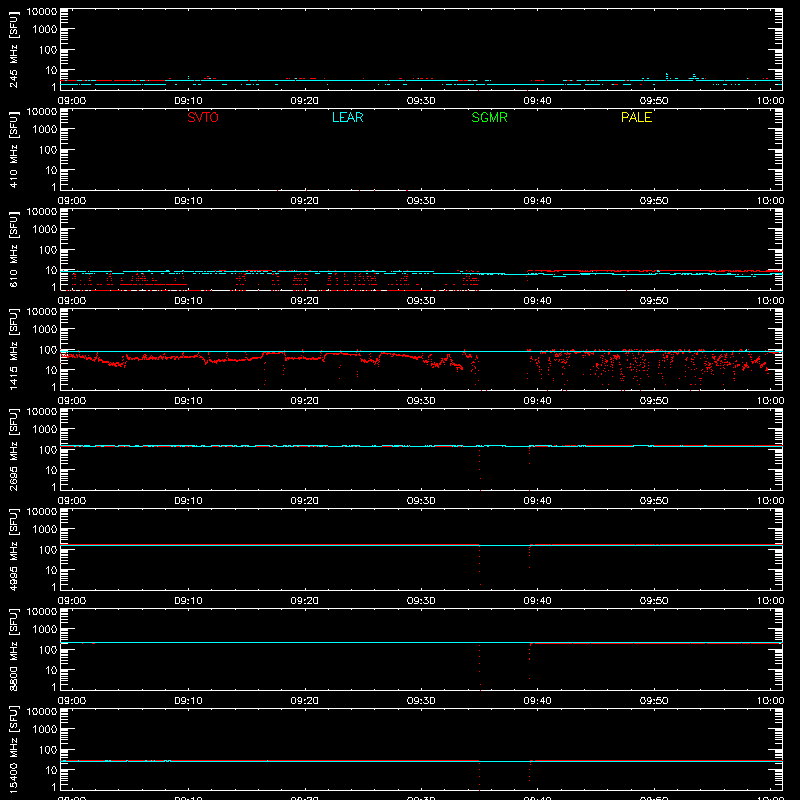Click 09:00 tick label of 8800 MHz plot
Image resolution: width=800 pixels, height=800 pixels.
pyautogui.click(x=72, y=701)
